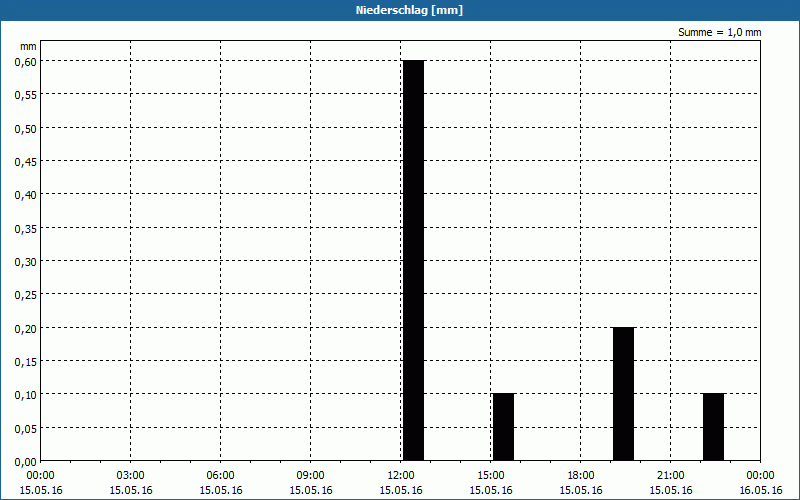Click the 0,55 y-axis label
800x500 pixels.
(25, 94)
